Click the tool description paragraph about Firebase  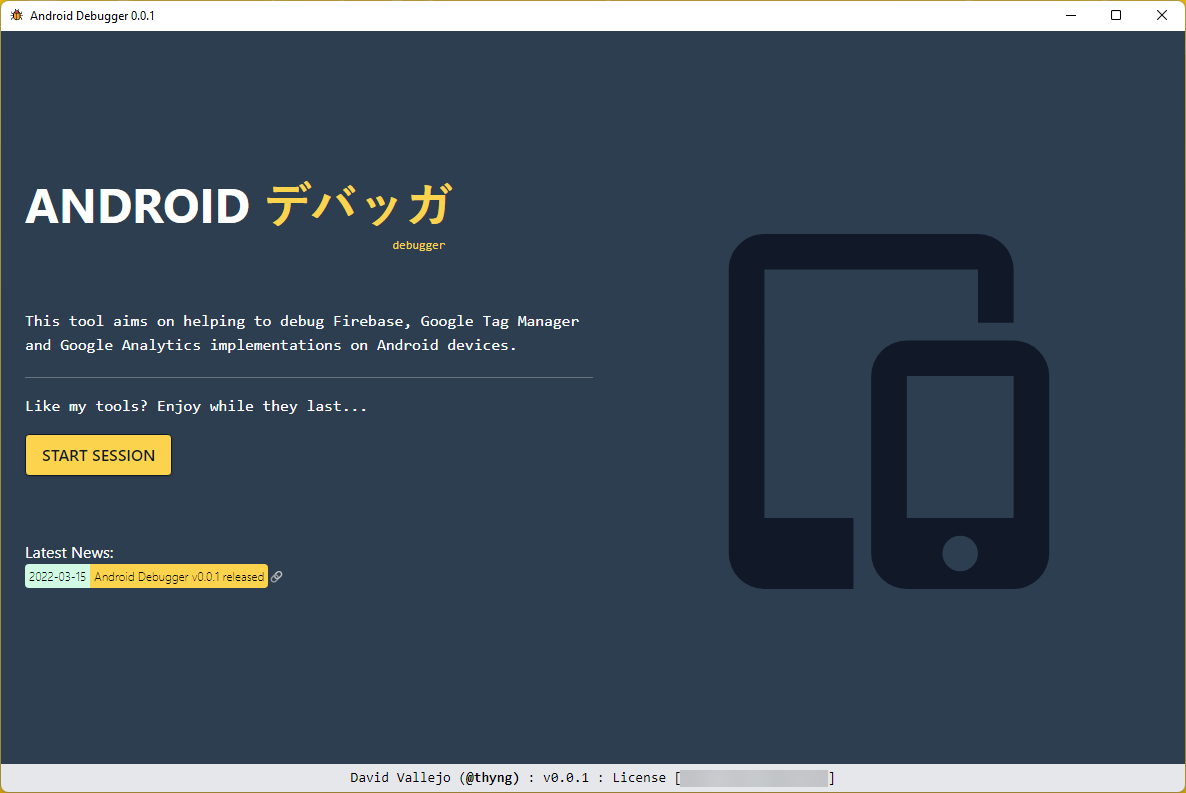click(x=301, y=333)
